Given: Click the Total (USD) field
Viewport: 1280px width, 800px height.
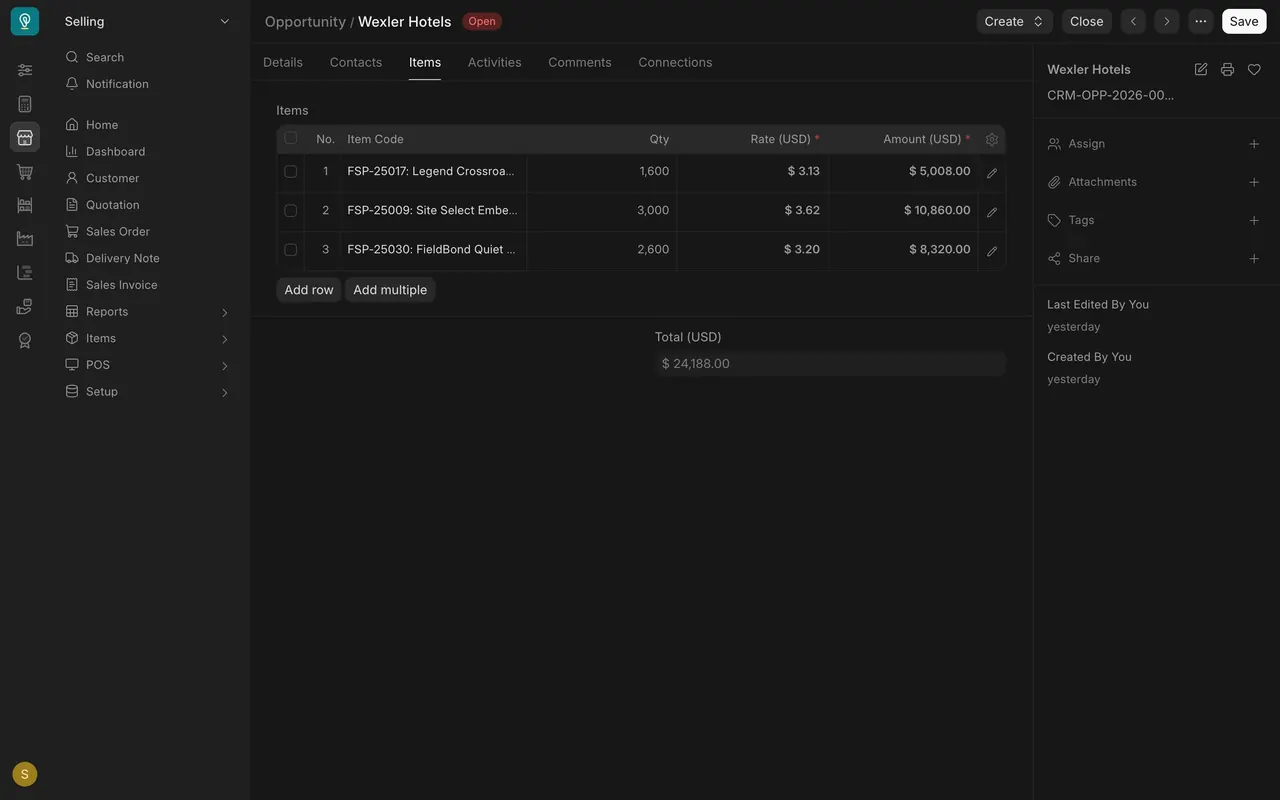Looking at the screenshot, I should click(x=830, y=363).
